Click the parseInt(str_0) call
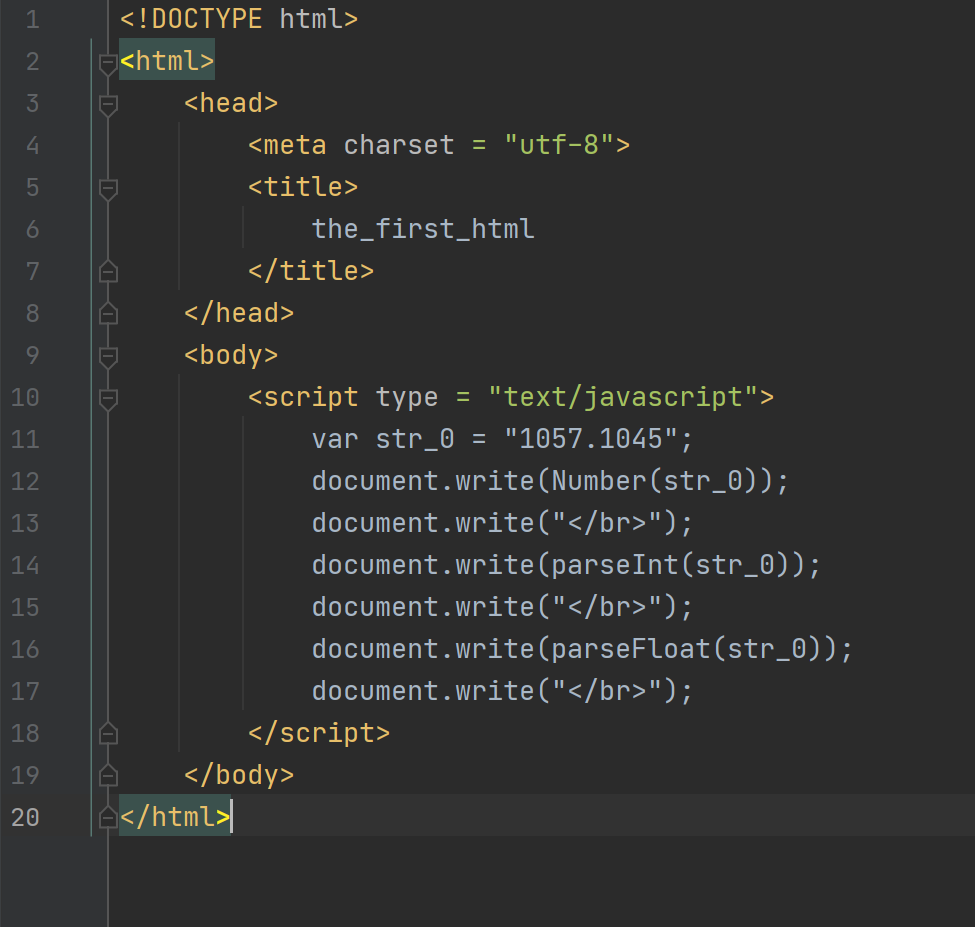Screen dimensions: 975x927 click(670, 565)
